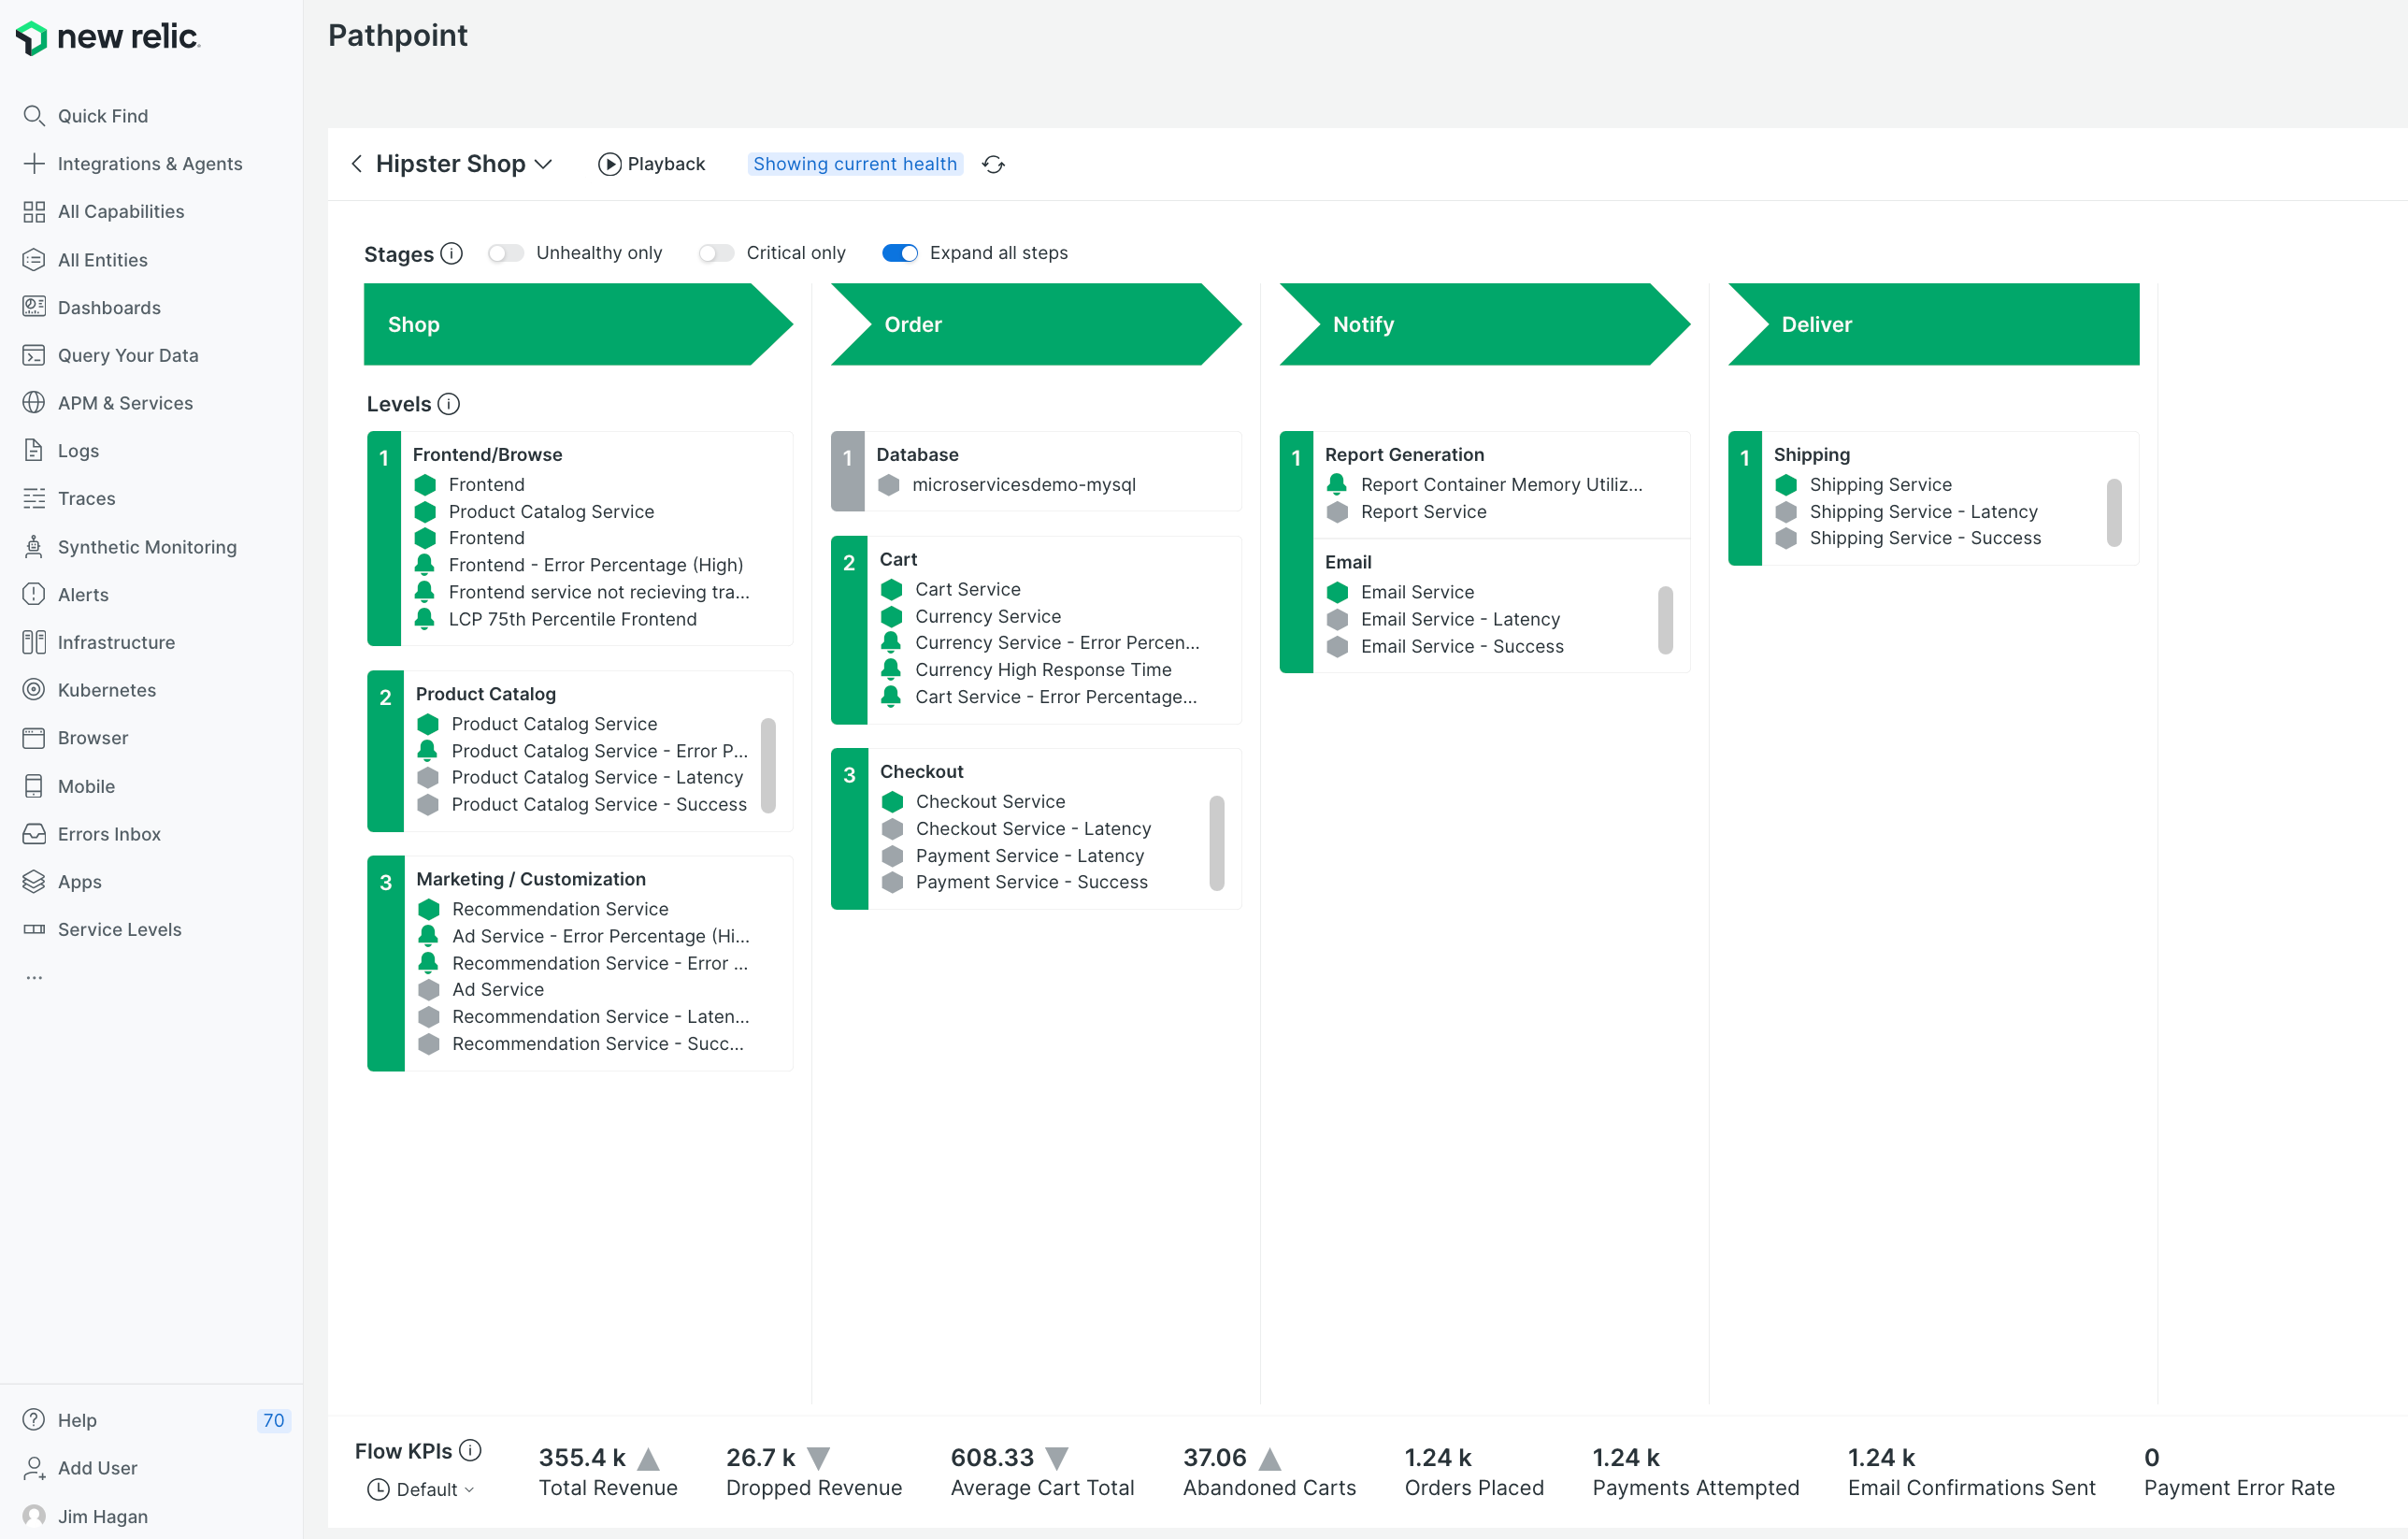Open the Errors Inbox tray icon
Viewport: 2408px width, 1539px height.
[x=34, y=833]
